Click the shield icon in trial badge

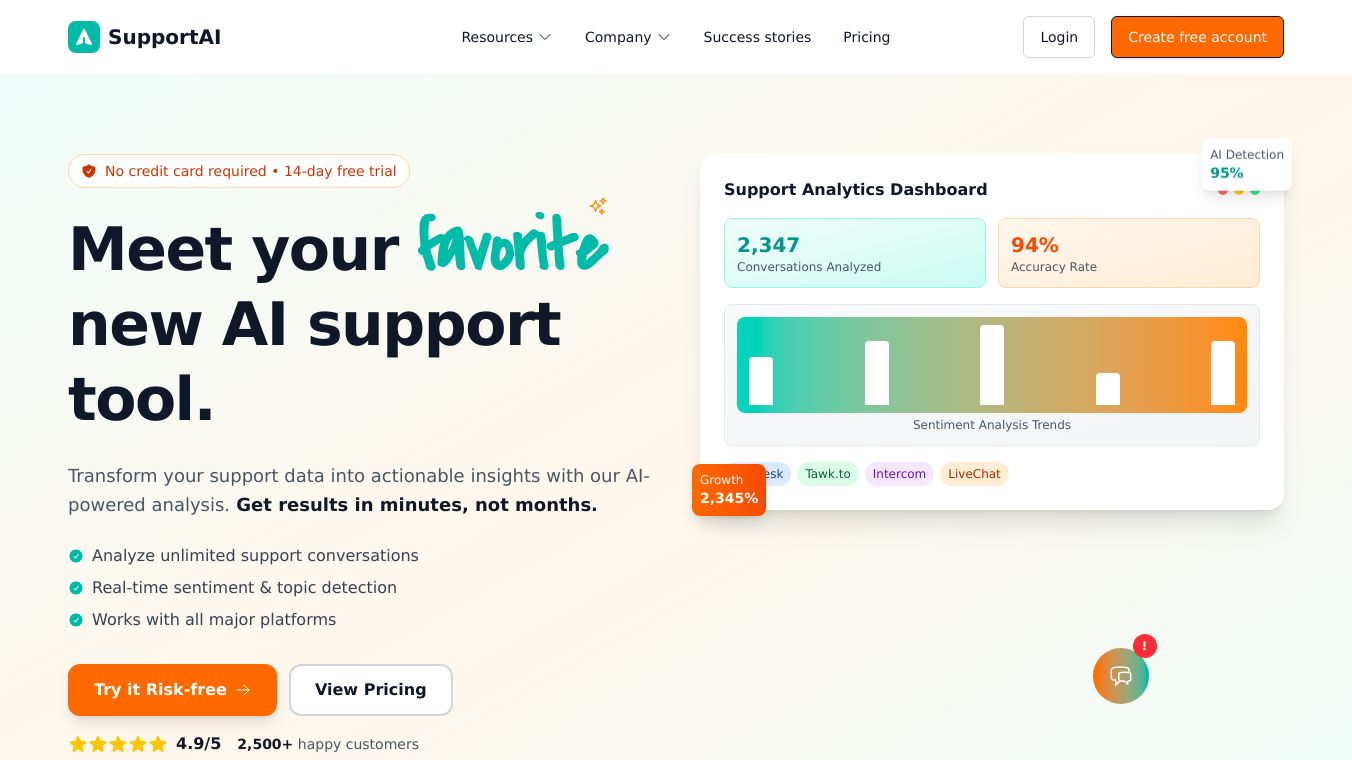(89, 171)
